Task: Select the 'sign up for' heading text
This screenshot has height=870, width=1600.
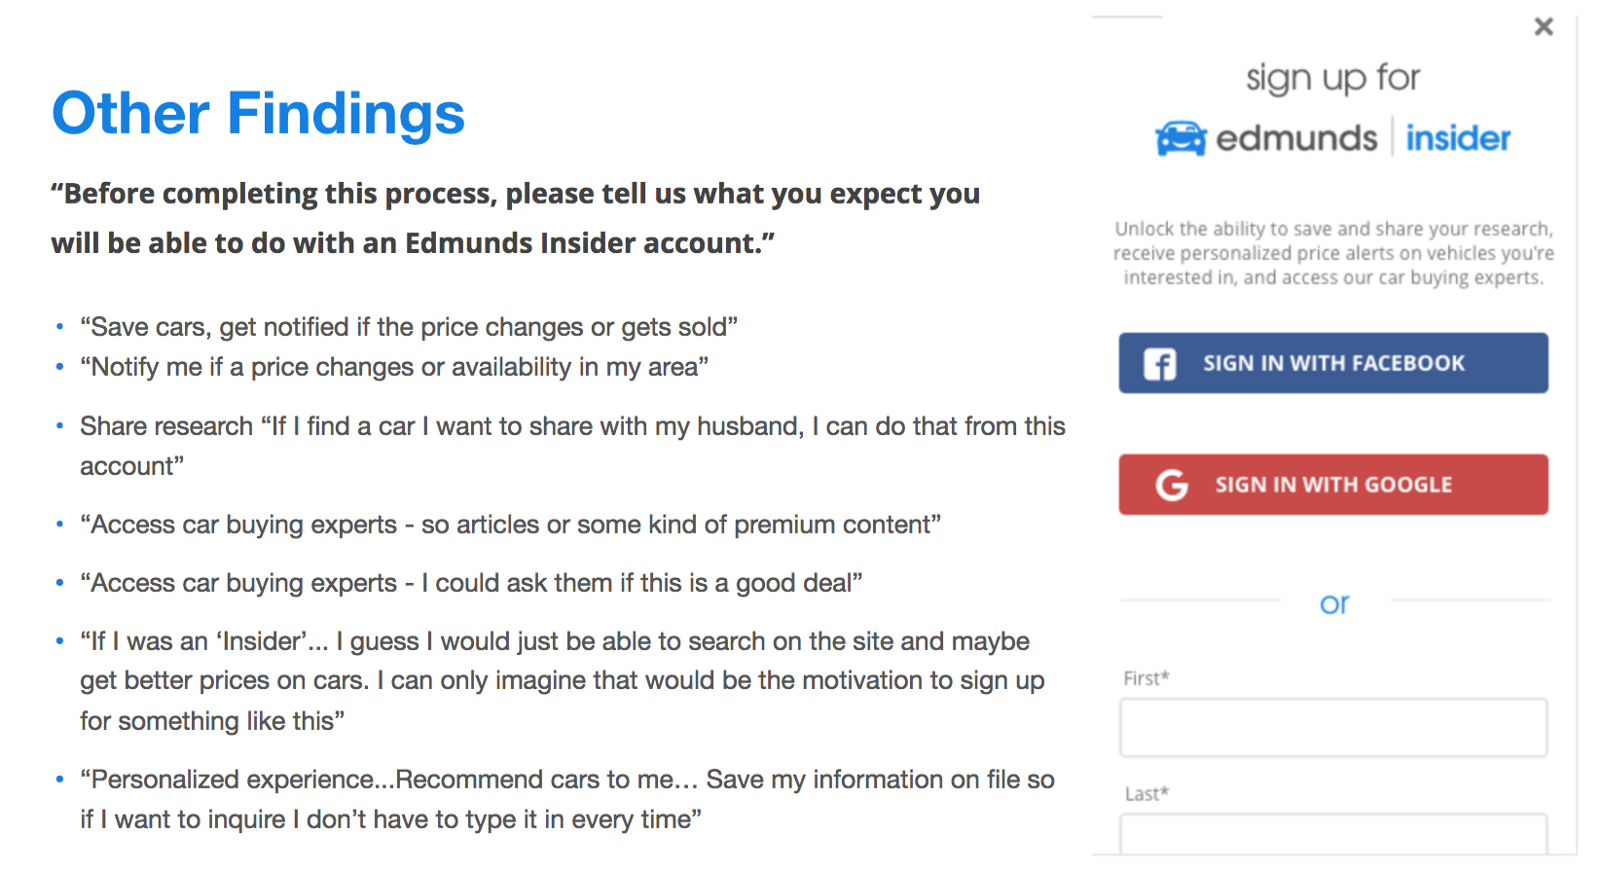Action: coord(1333,78)
